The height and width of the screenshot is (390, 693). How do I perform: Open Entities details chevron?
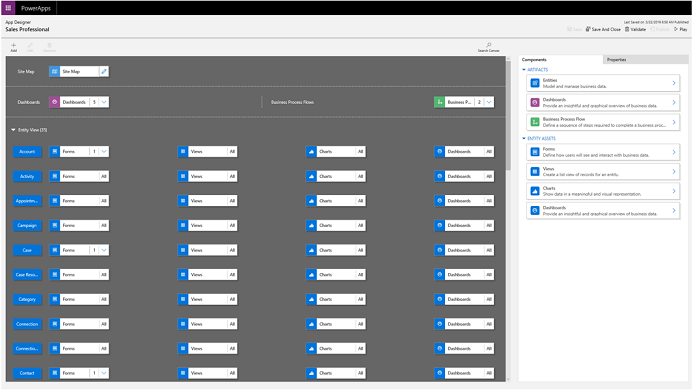click(674, 83)
